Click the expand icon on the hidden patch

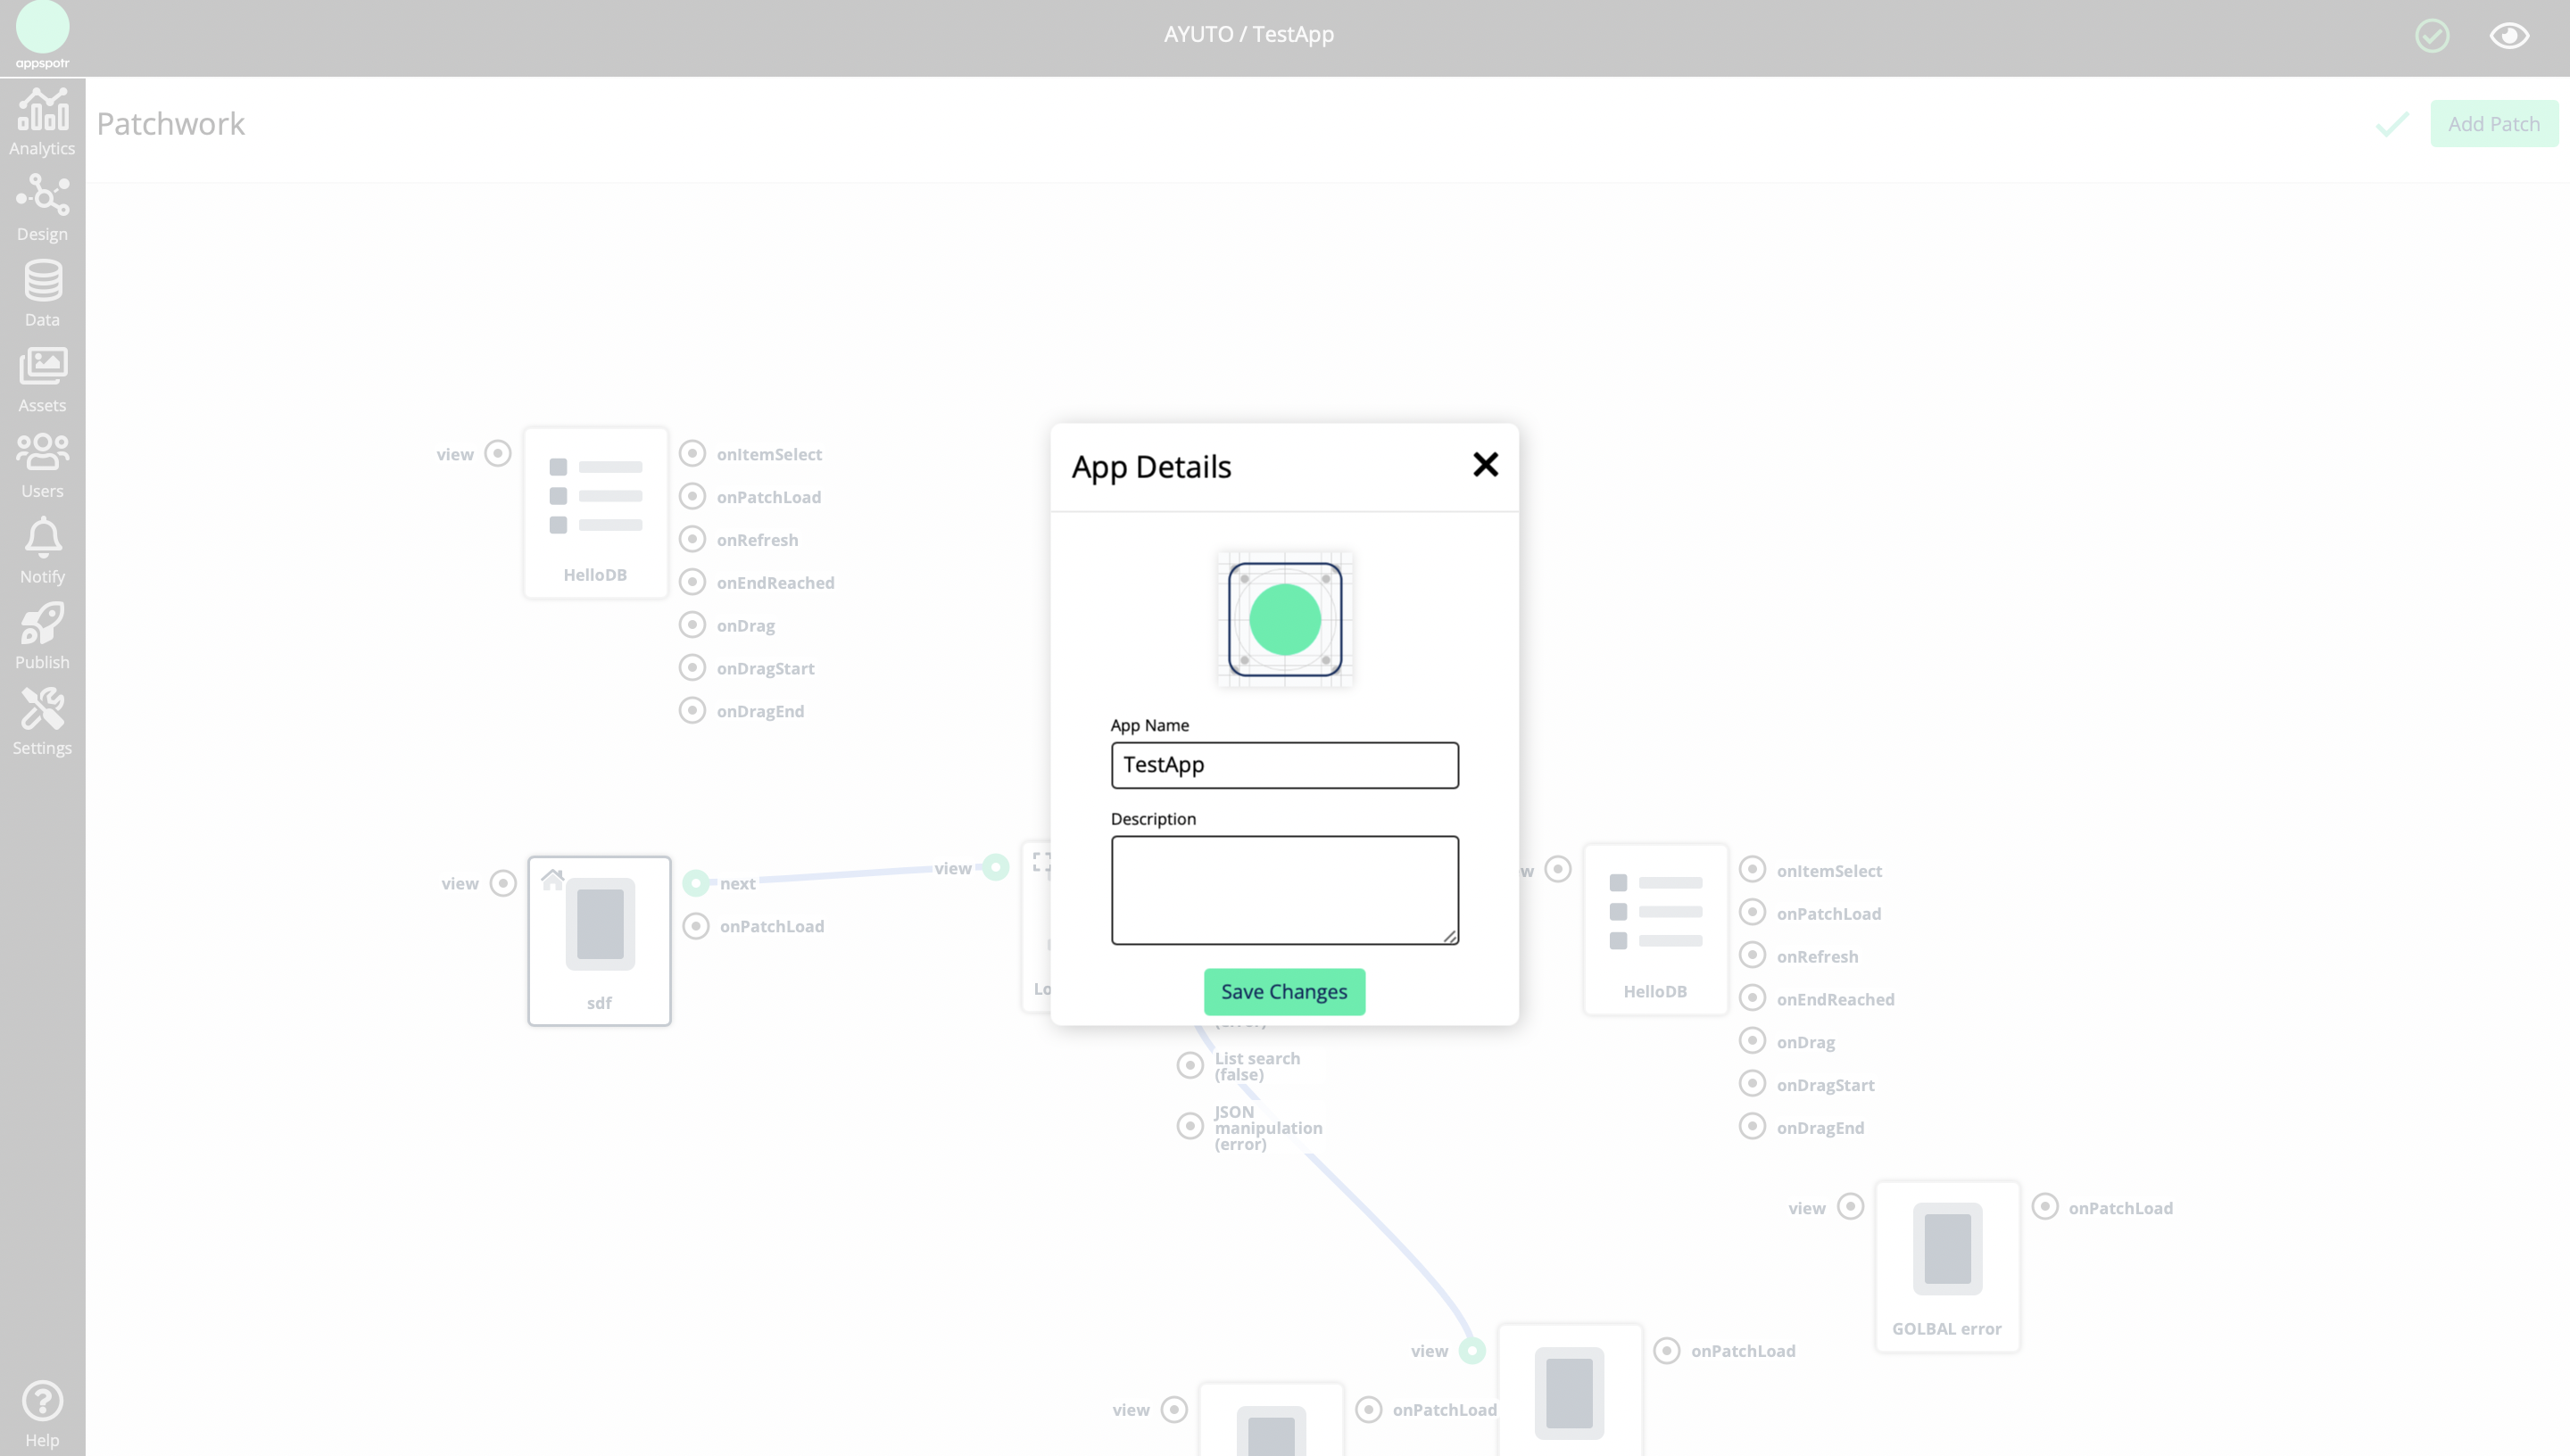tap(1041, 861)
